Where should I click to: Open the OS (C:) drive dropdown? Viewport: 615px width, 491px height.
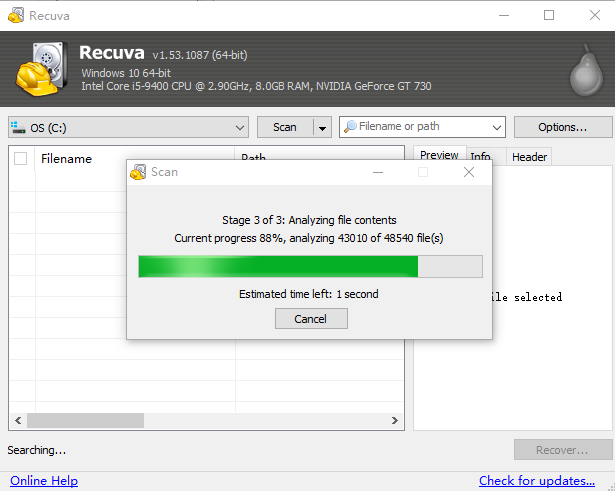point(239,127)
